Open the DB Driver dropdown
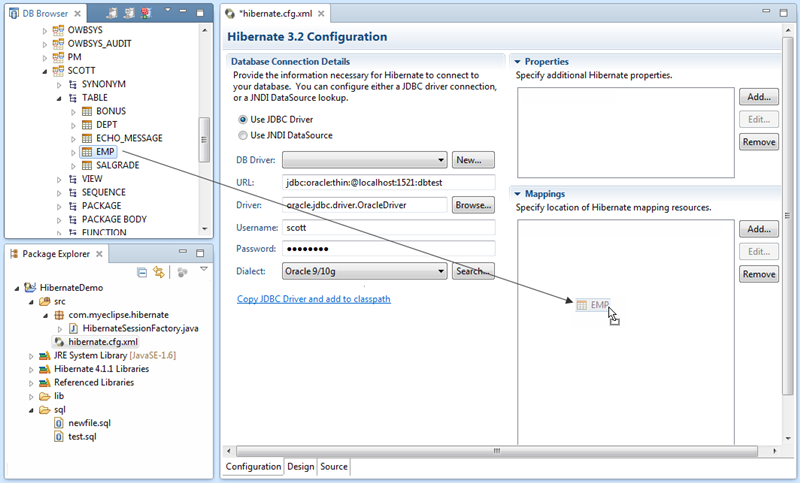The height and width of the screenshot is (483, 800). pos(441,160)
